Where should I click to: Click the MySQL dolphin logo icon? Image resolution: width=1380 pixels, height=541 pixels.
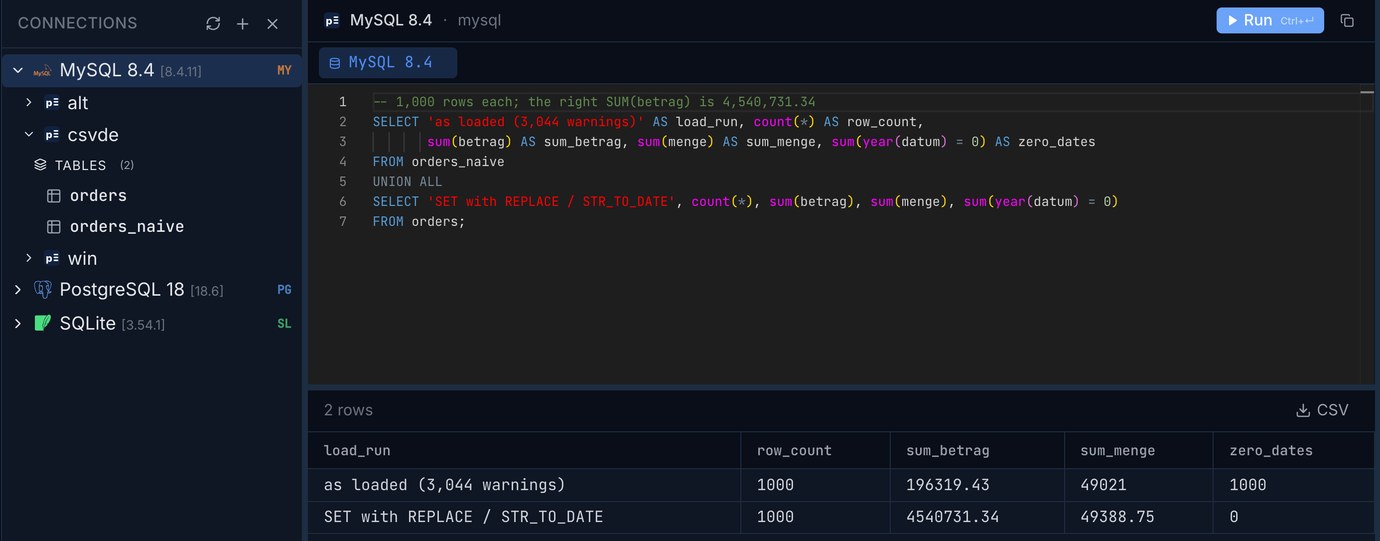(42, 71)
